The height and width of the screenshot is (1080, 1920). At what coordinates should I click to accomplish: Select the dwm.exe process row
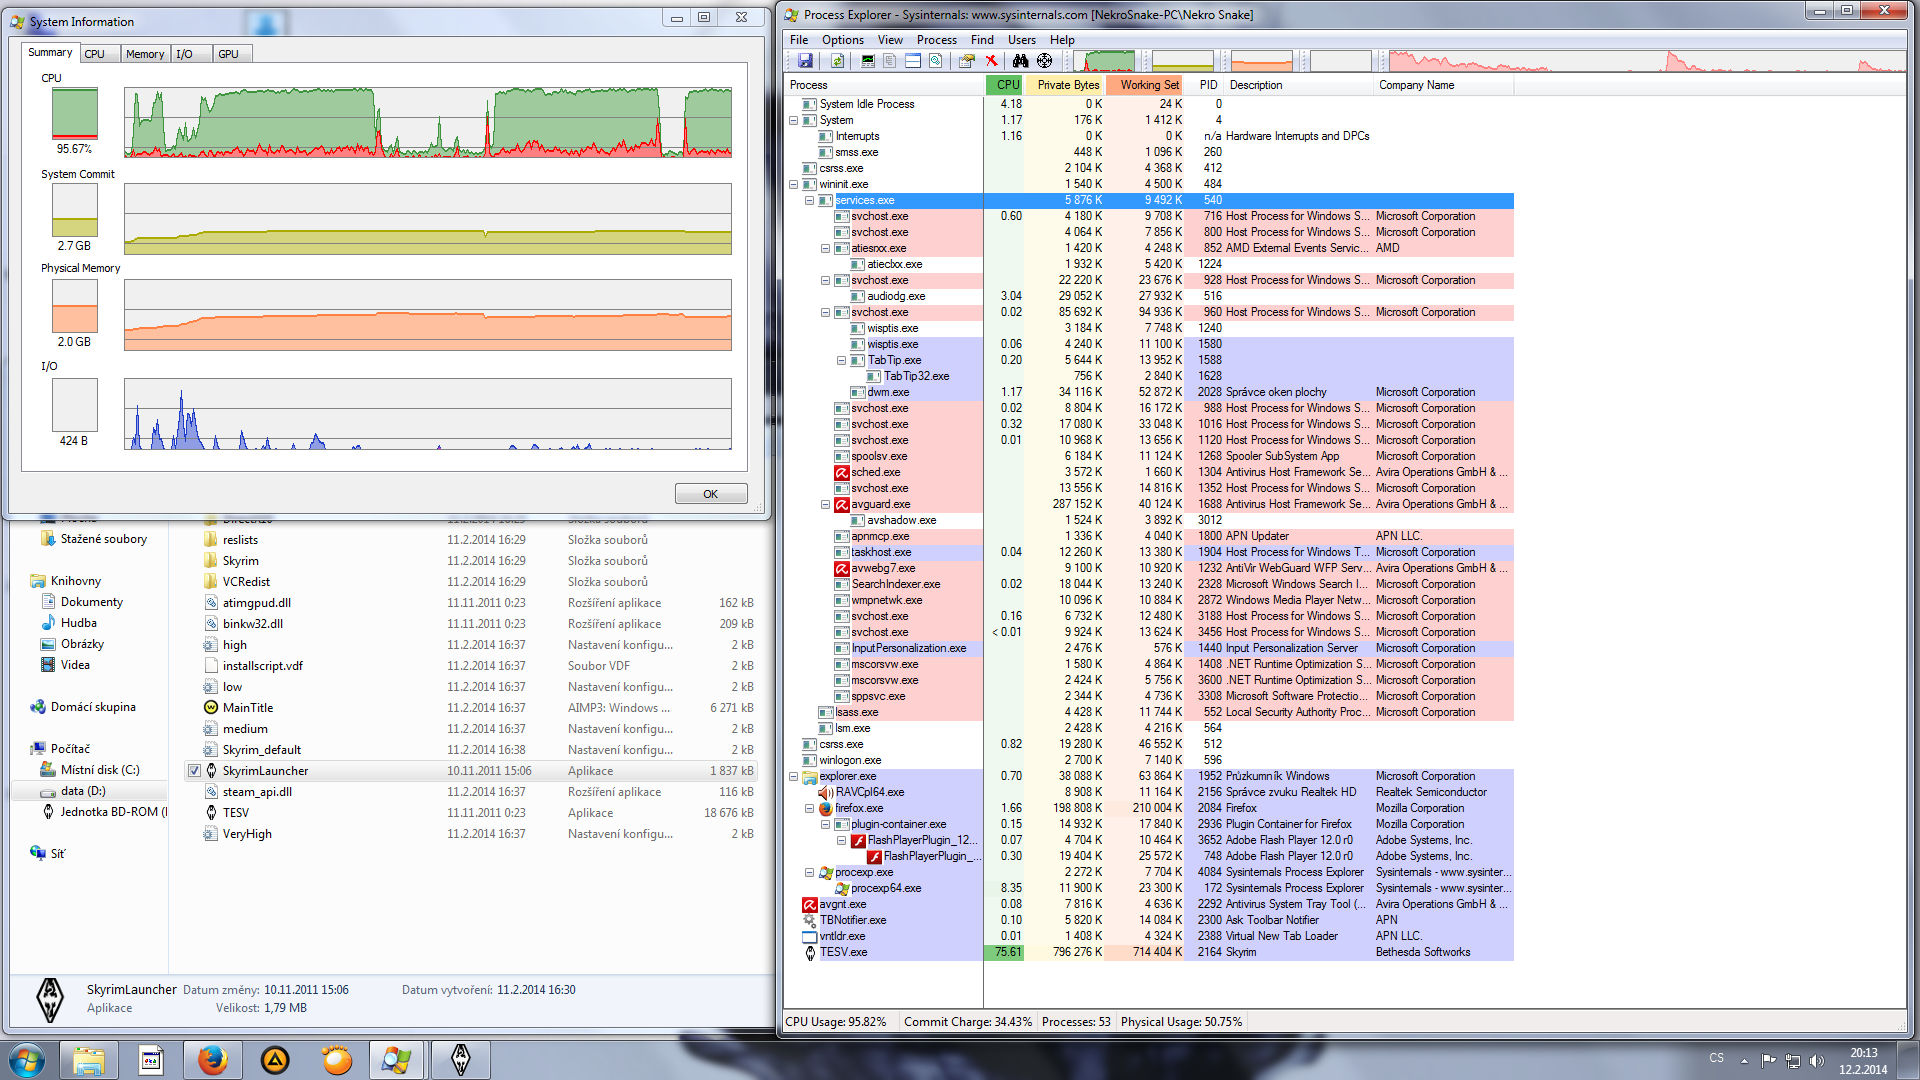[x=1150, y=392]
